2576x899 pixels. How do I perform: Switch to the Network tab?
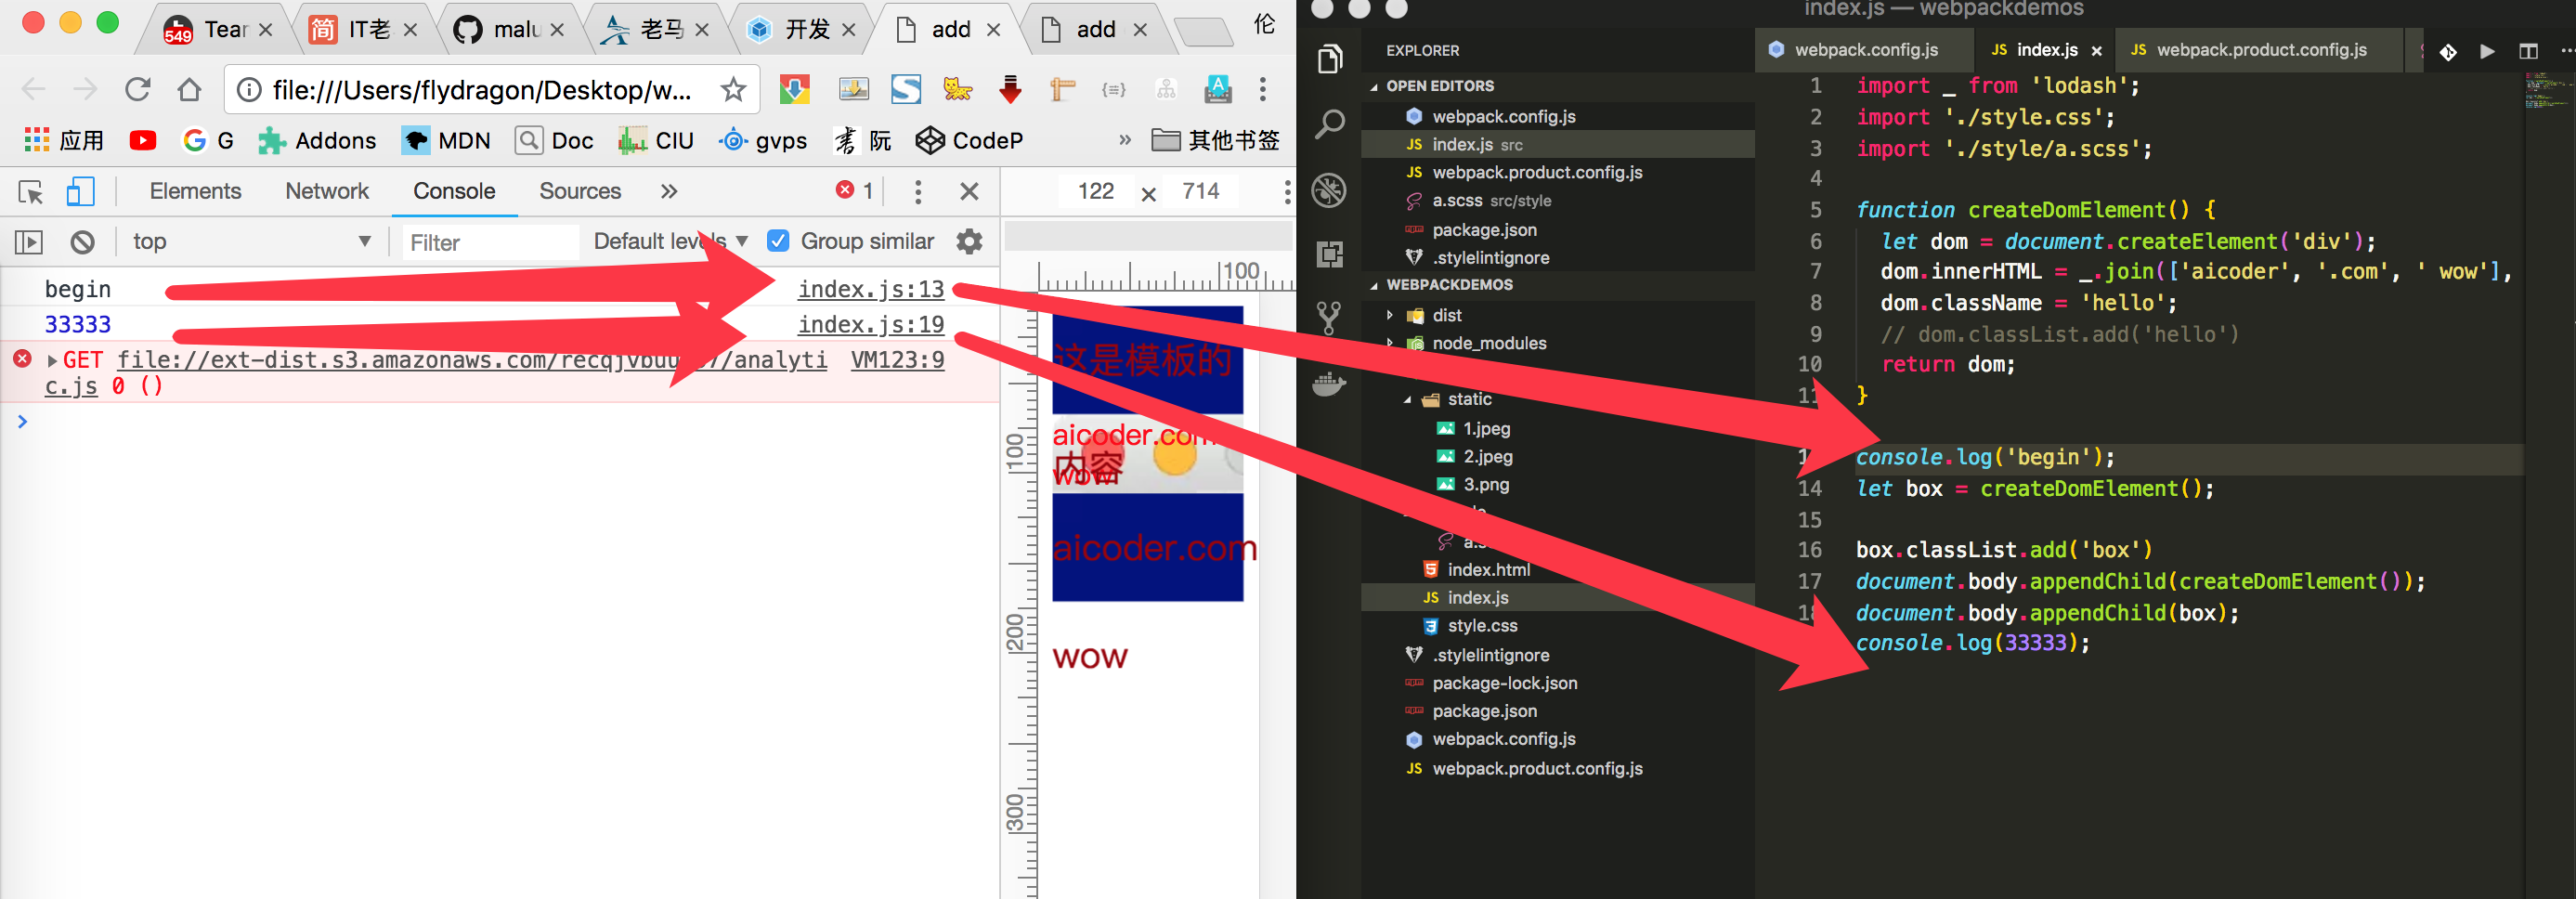pyautogui.click(x=327, y=191)
